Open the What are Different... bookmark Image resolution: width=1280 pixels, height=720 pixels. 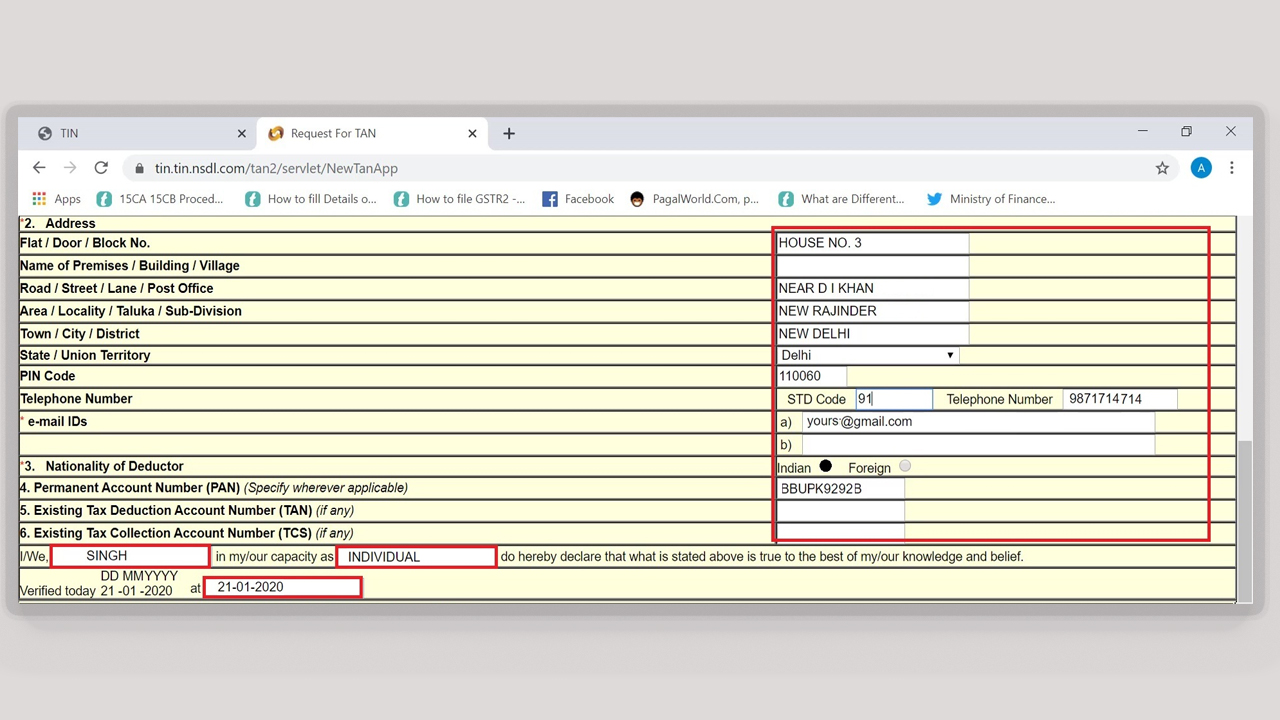841,199
